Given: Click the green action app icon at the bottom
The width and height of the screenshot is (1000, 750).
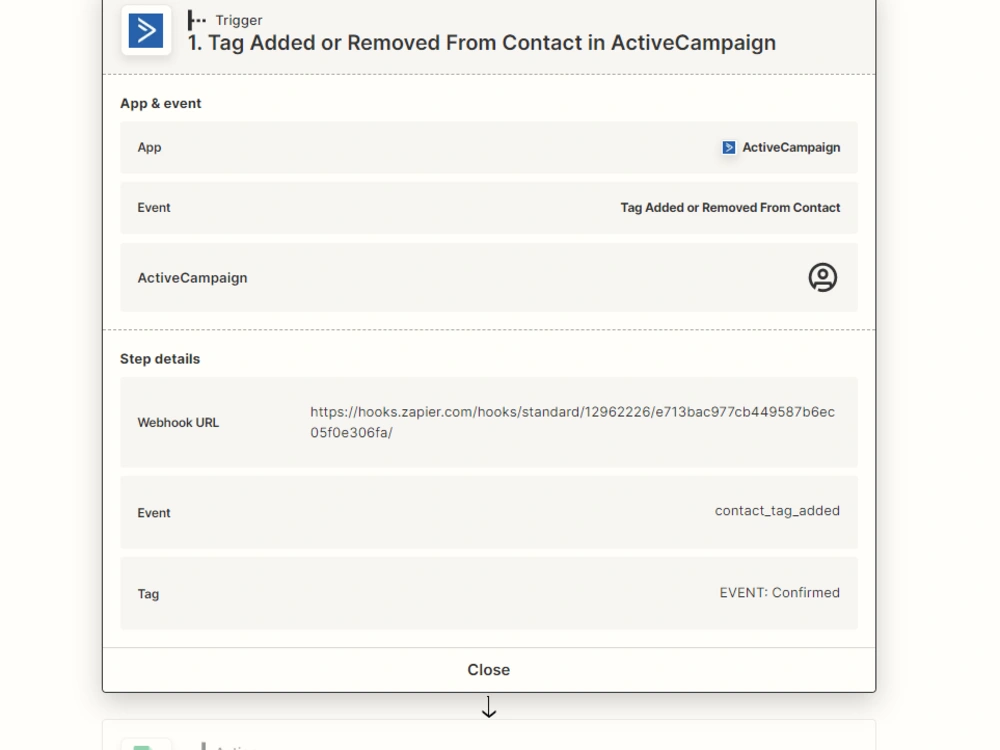Looking at the screenshot, I should pos(146,745).
